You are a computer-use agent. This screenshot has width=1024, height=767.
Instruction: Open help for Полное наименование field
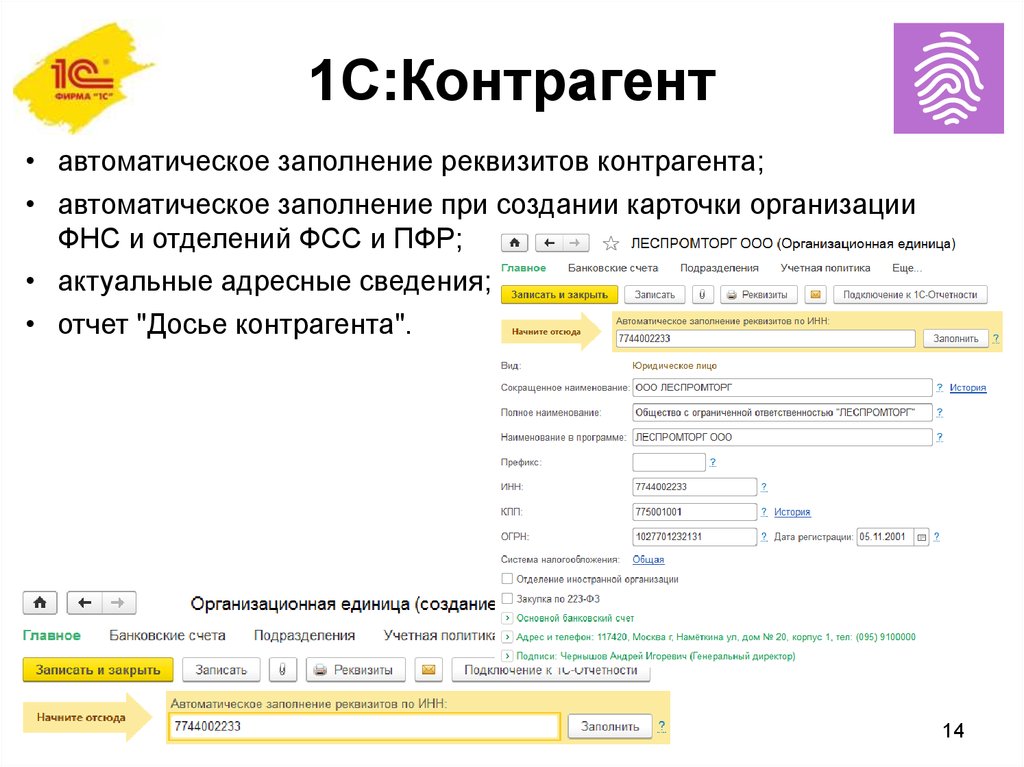pyautogui.click(x=939, y=412)
